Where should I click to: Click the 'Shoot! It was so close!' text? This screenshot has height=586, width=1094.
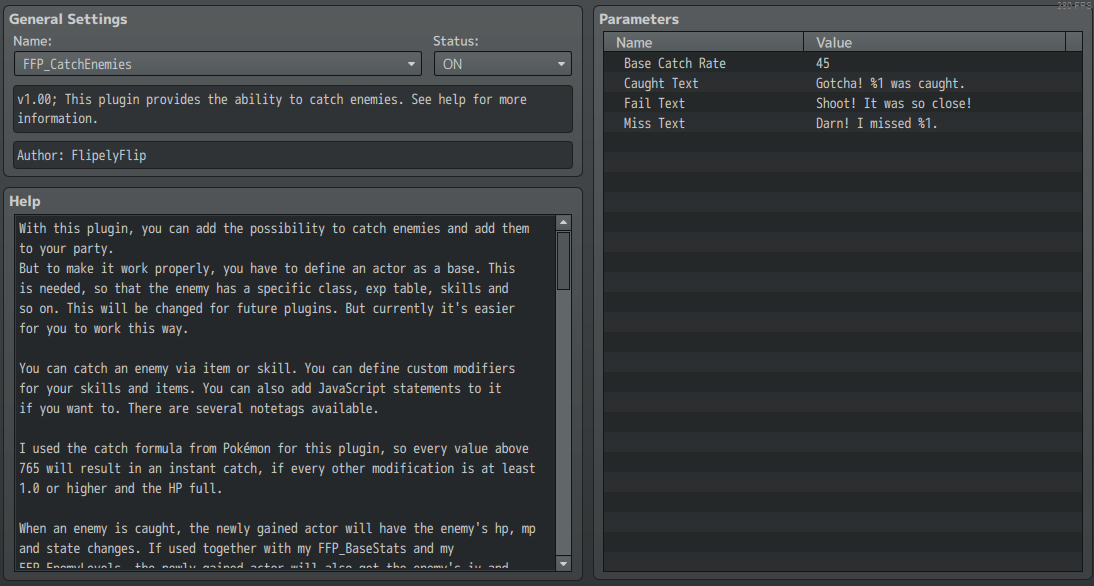point(895,103)
